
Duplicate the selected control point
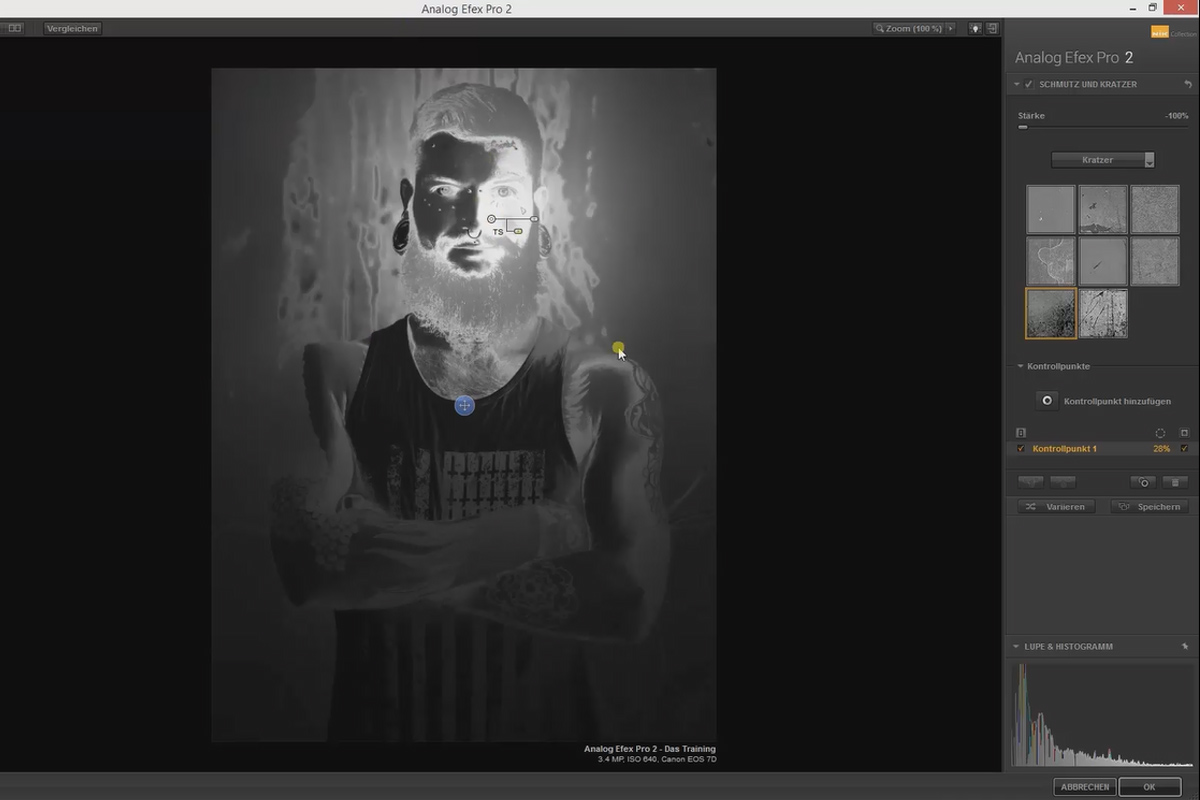[x=1144, y=482]
